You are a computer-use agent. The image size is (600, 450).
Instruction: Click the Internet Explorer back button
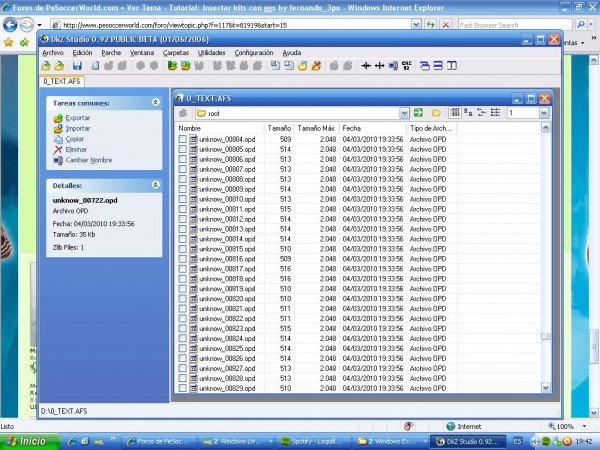pos(10,25)
